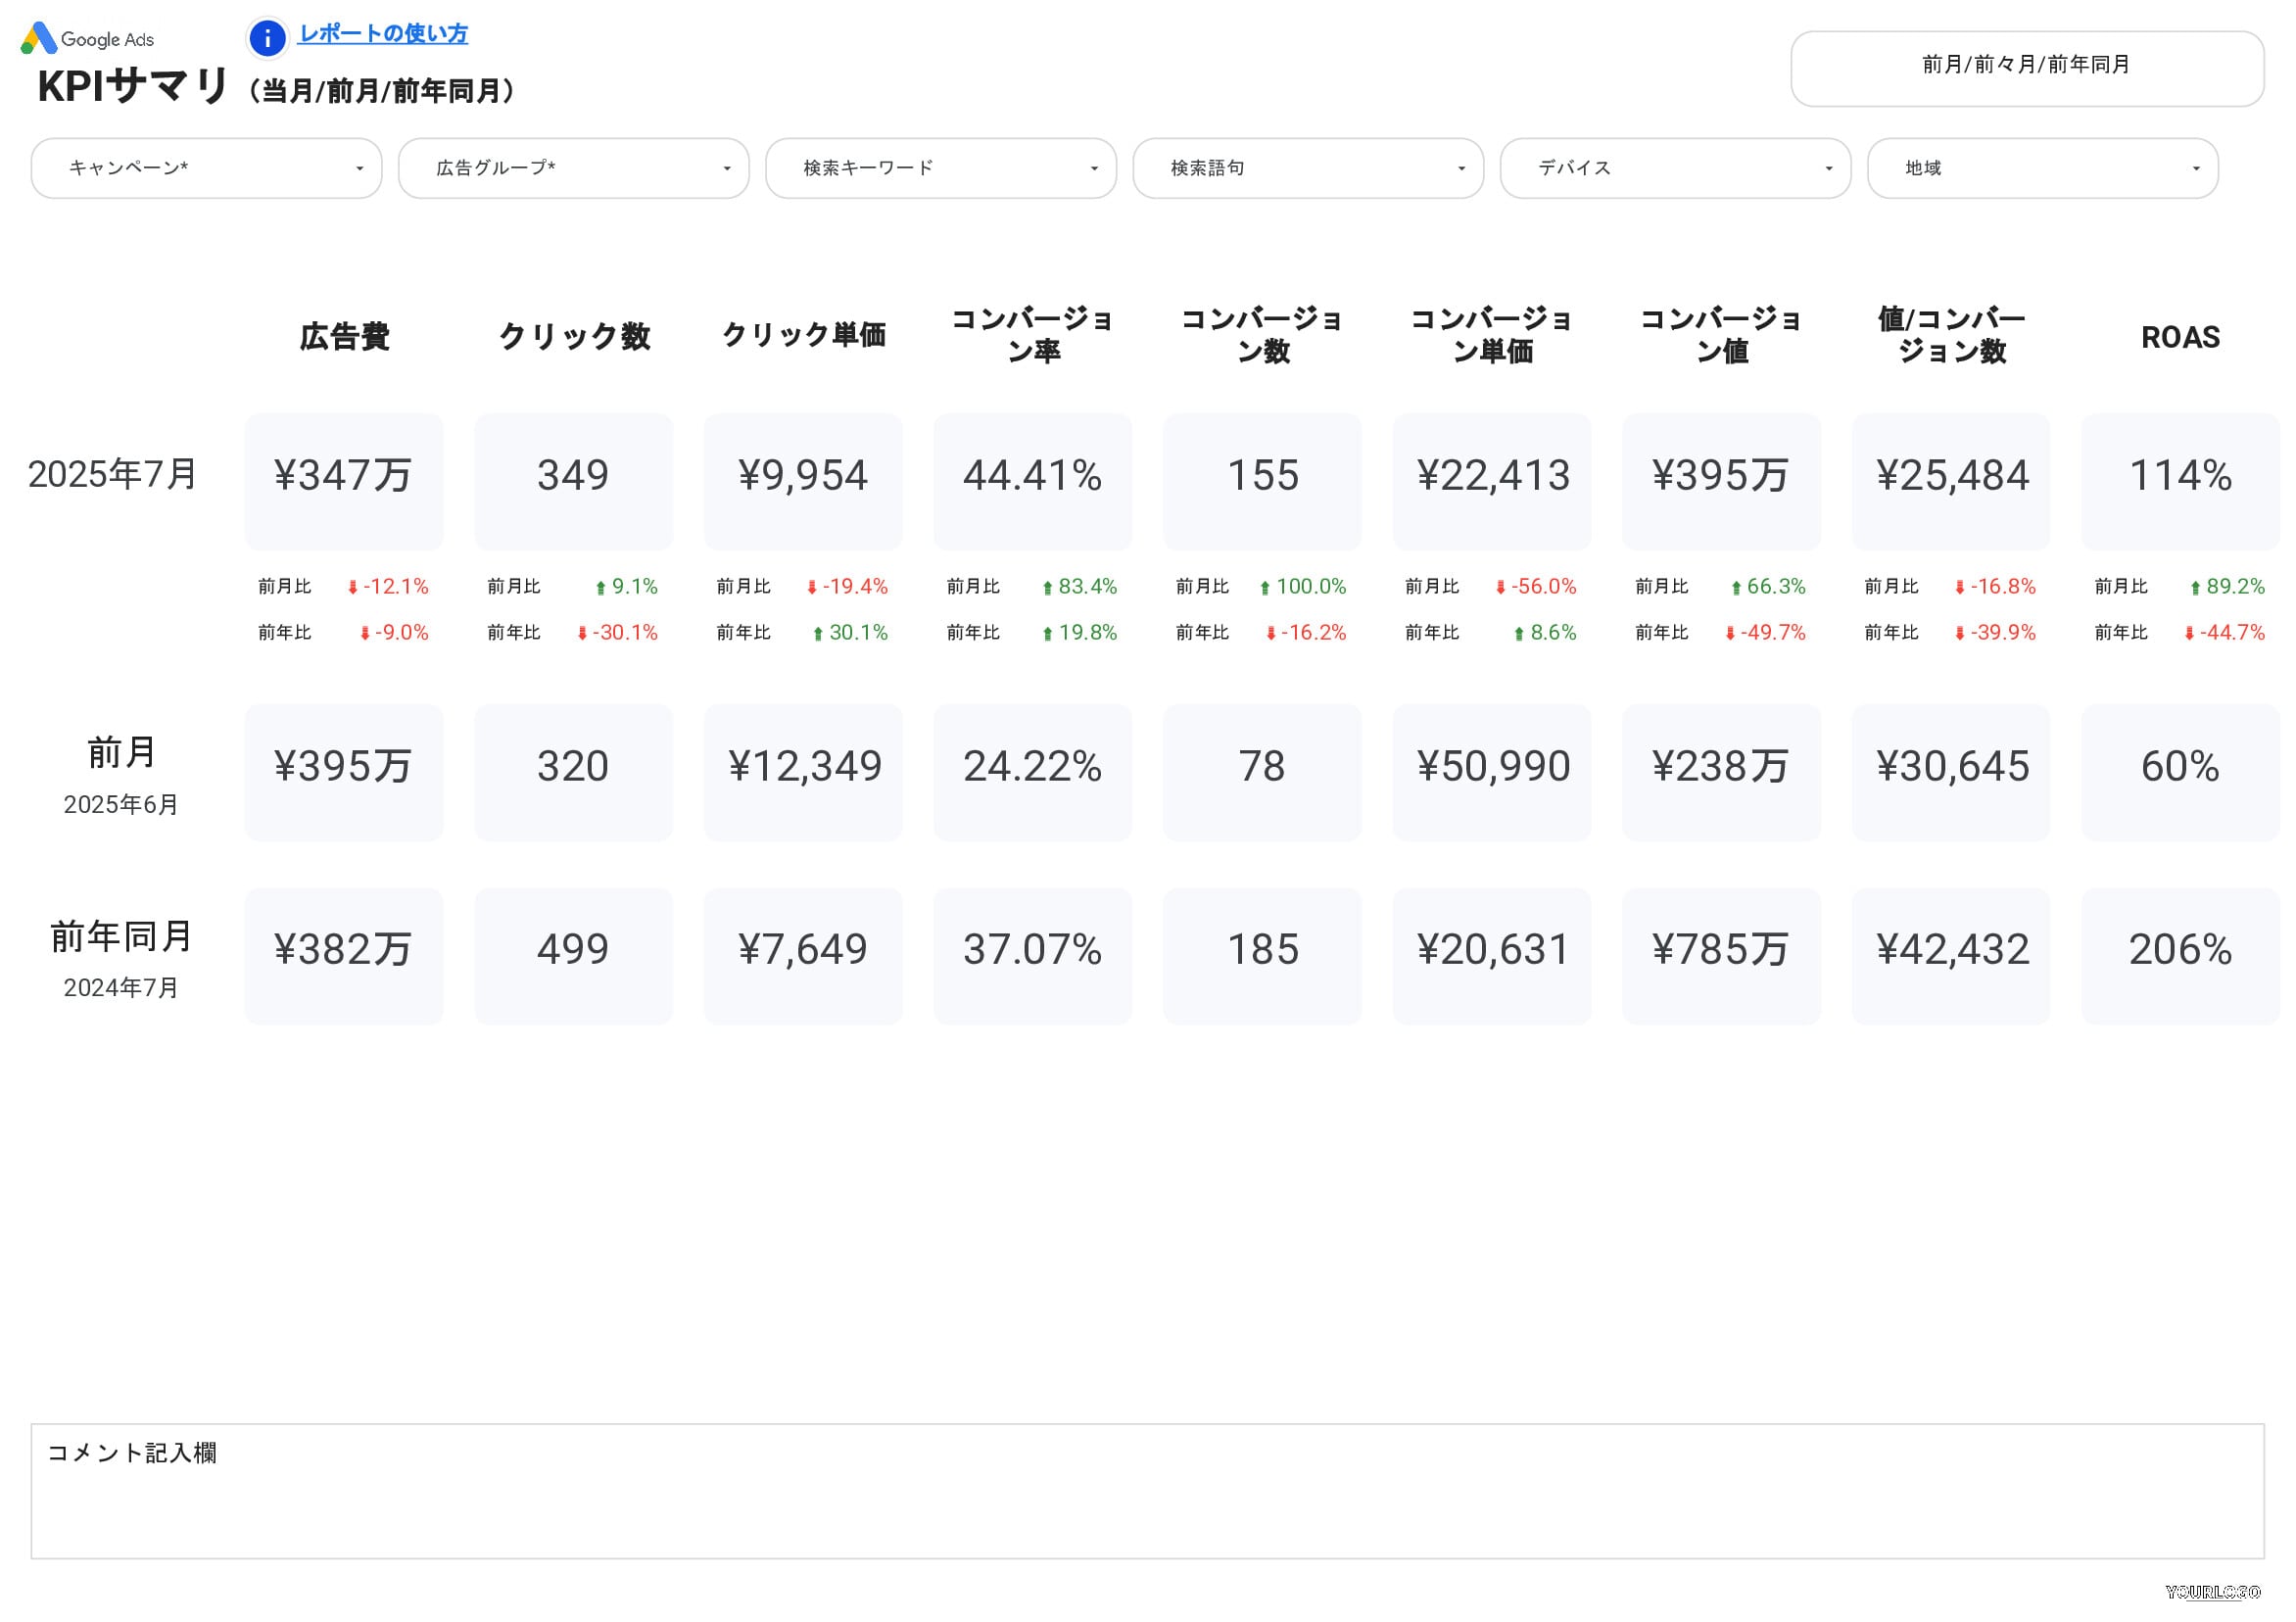
Task: Select the ¥12,349 previous month CPC card
Action: point(803,772)
